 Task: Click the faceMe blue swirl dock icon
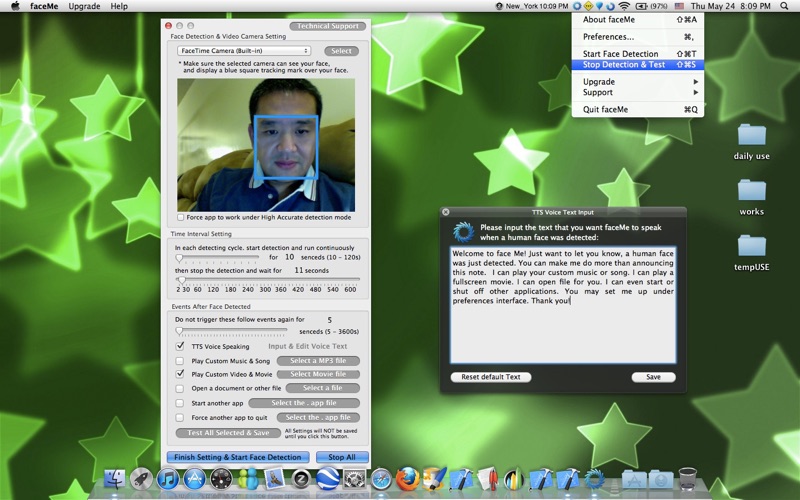[x=594, y=479]
